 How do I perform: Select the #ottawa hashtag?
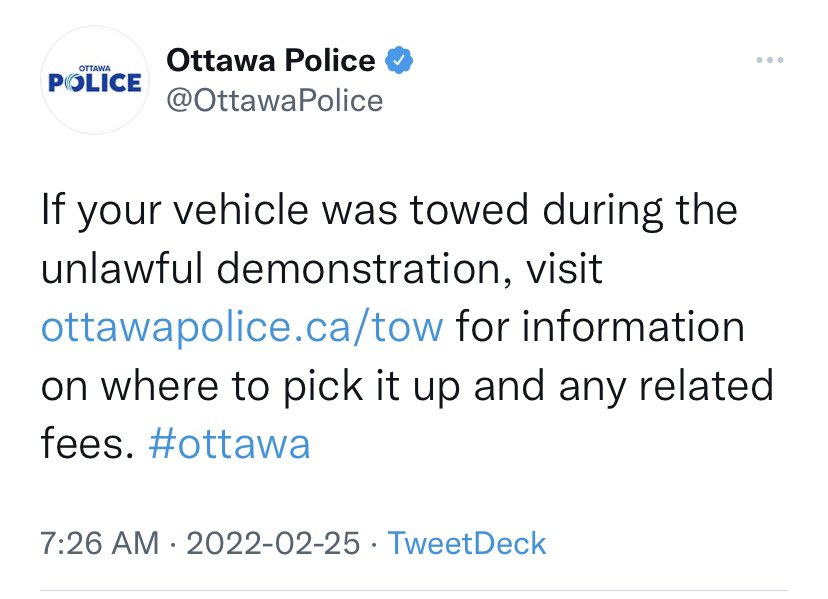[x=229, y=444]
